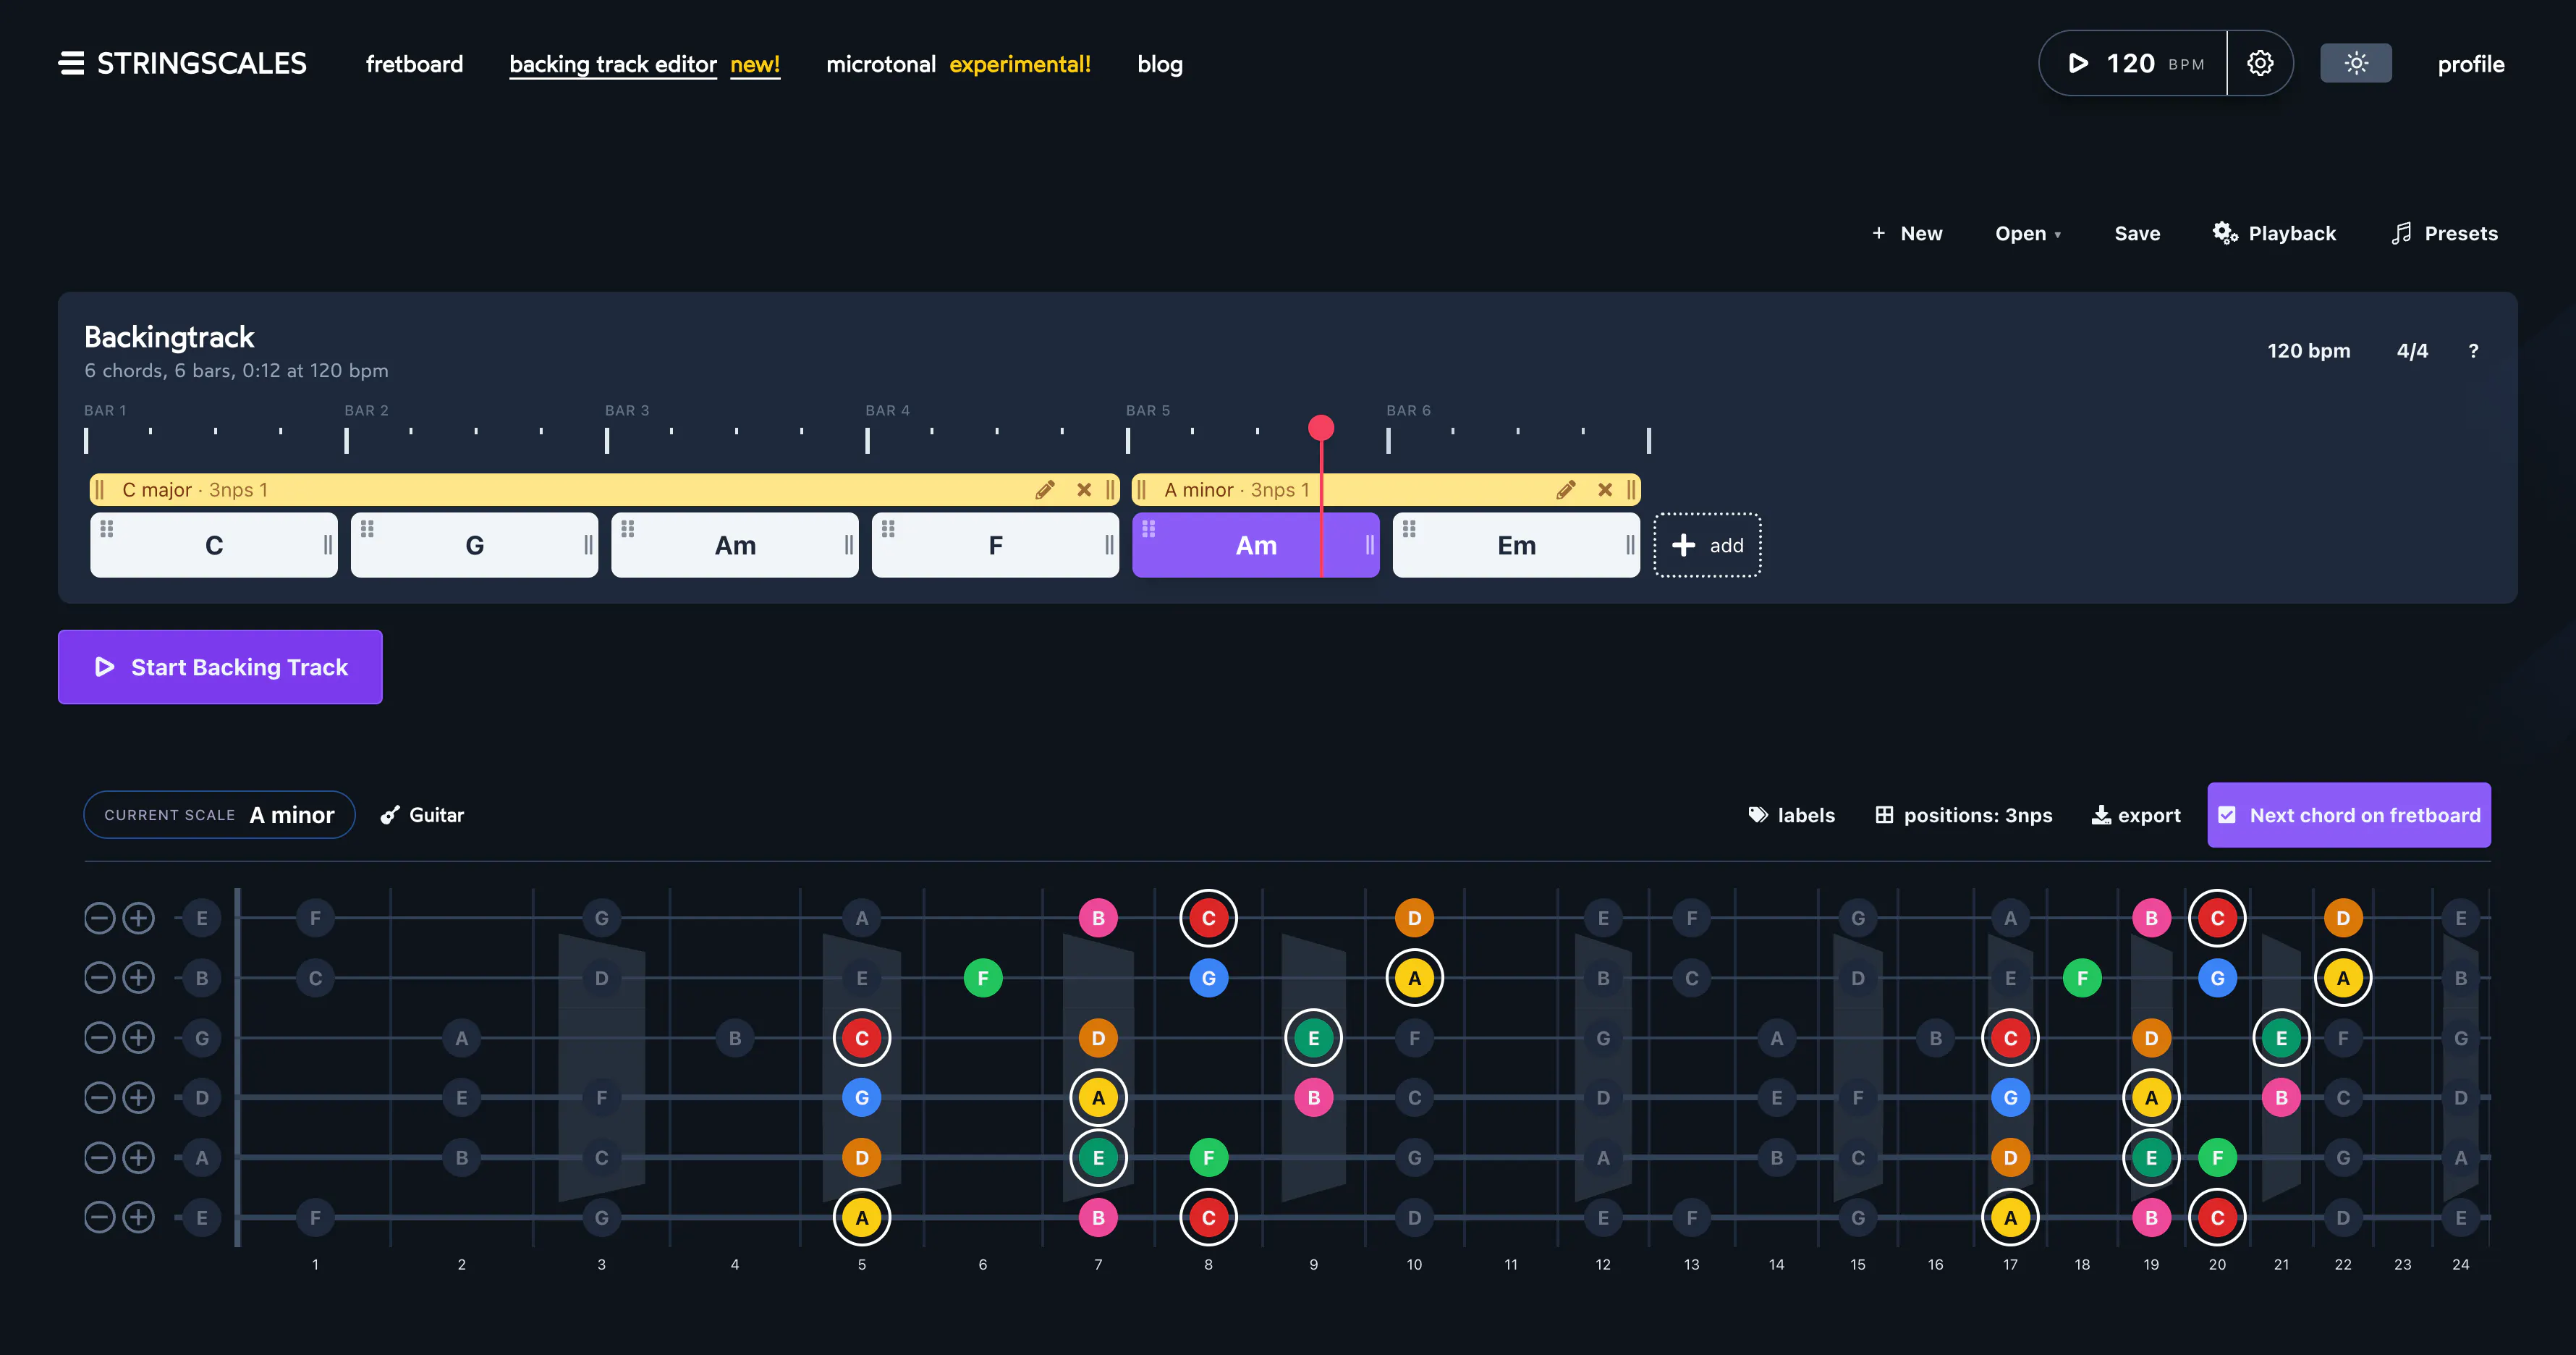
Task: Lower the B string tuning
Action: pyautogui.click(x=99, y=978)
